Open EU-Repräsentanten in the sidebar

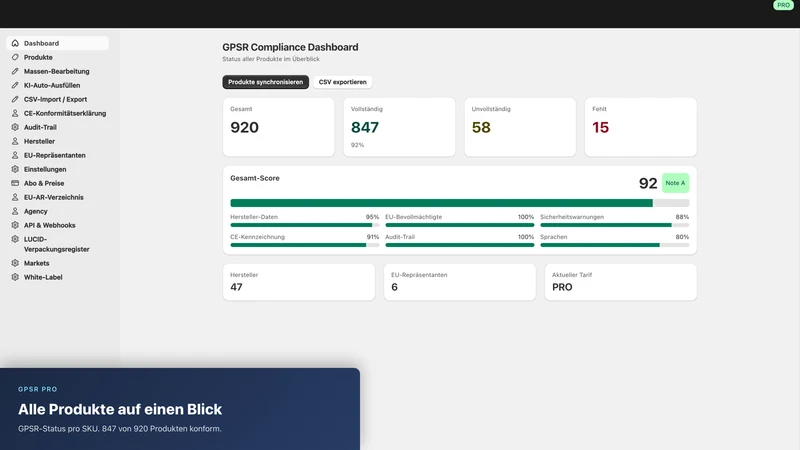coord(57,155)
